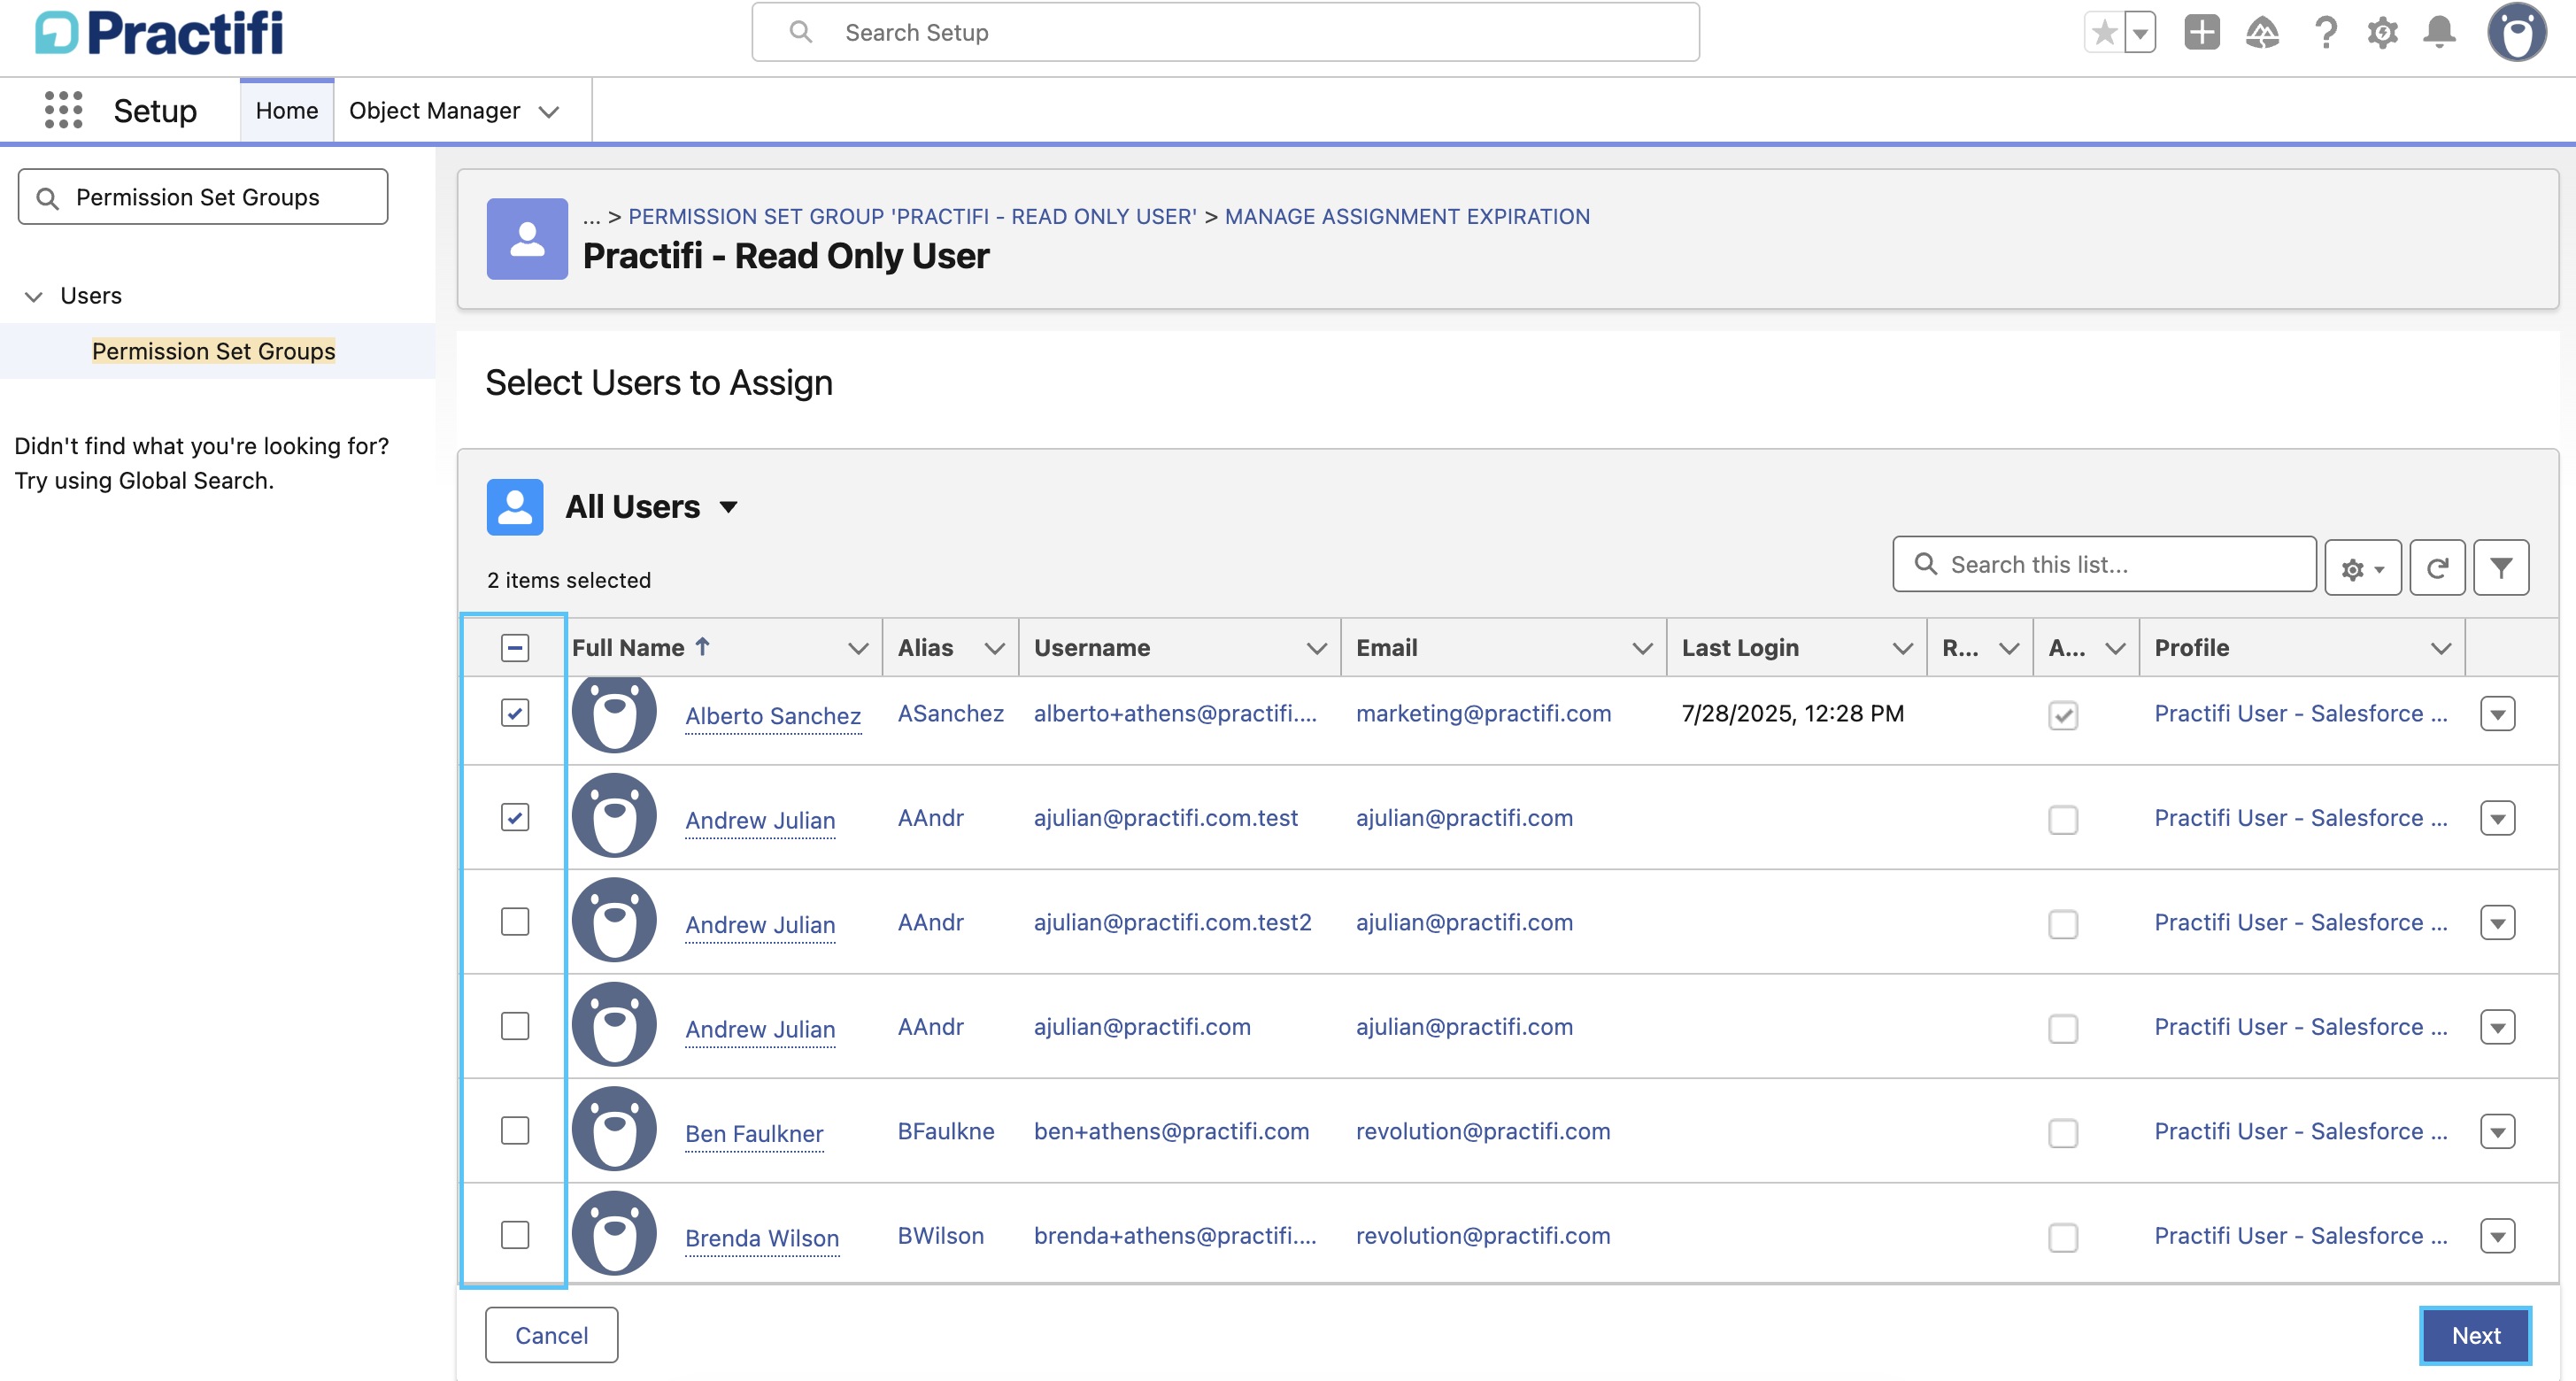Follow the Manage Assignment Expiration breadcrumb
Image resolution: width=2576 pixels, height=1381 pixels.
tap(1407, 216)
